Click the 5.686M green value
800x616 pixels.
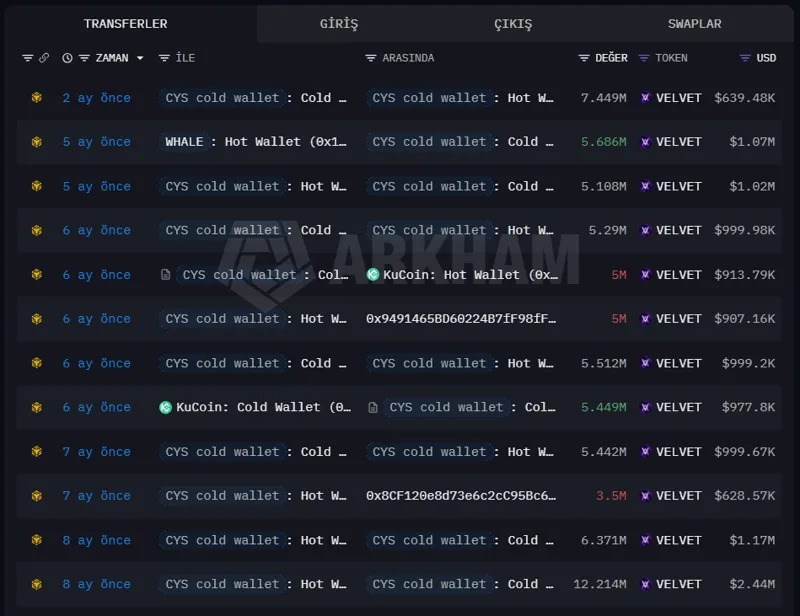[x=604, y=142]
